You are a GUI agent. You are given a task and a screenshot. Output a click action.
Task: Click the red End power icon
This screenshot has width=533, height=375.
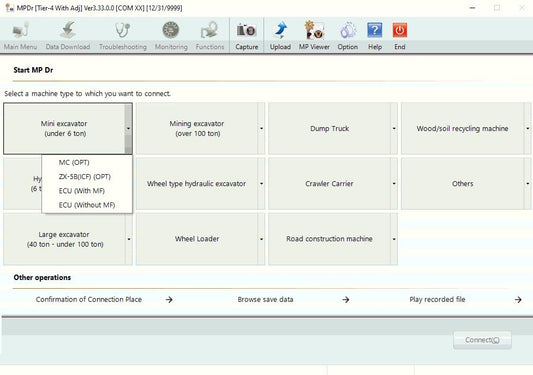(x=400, y=30)
